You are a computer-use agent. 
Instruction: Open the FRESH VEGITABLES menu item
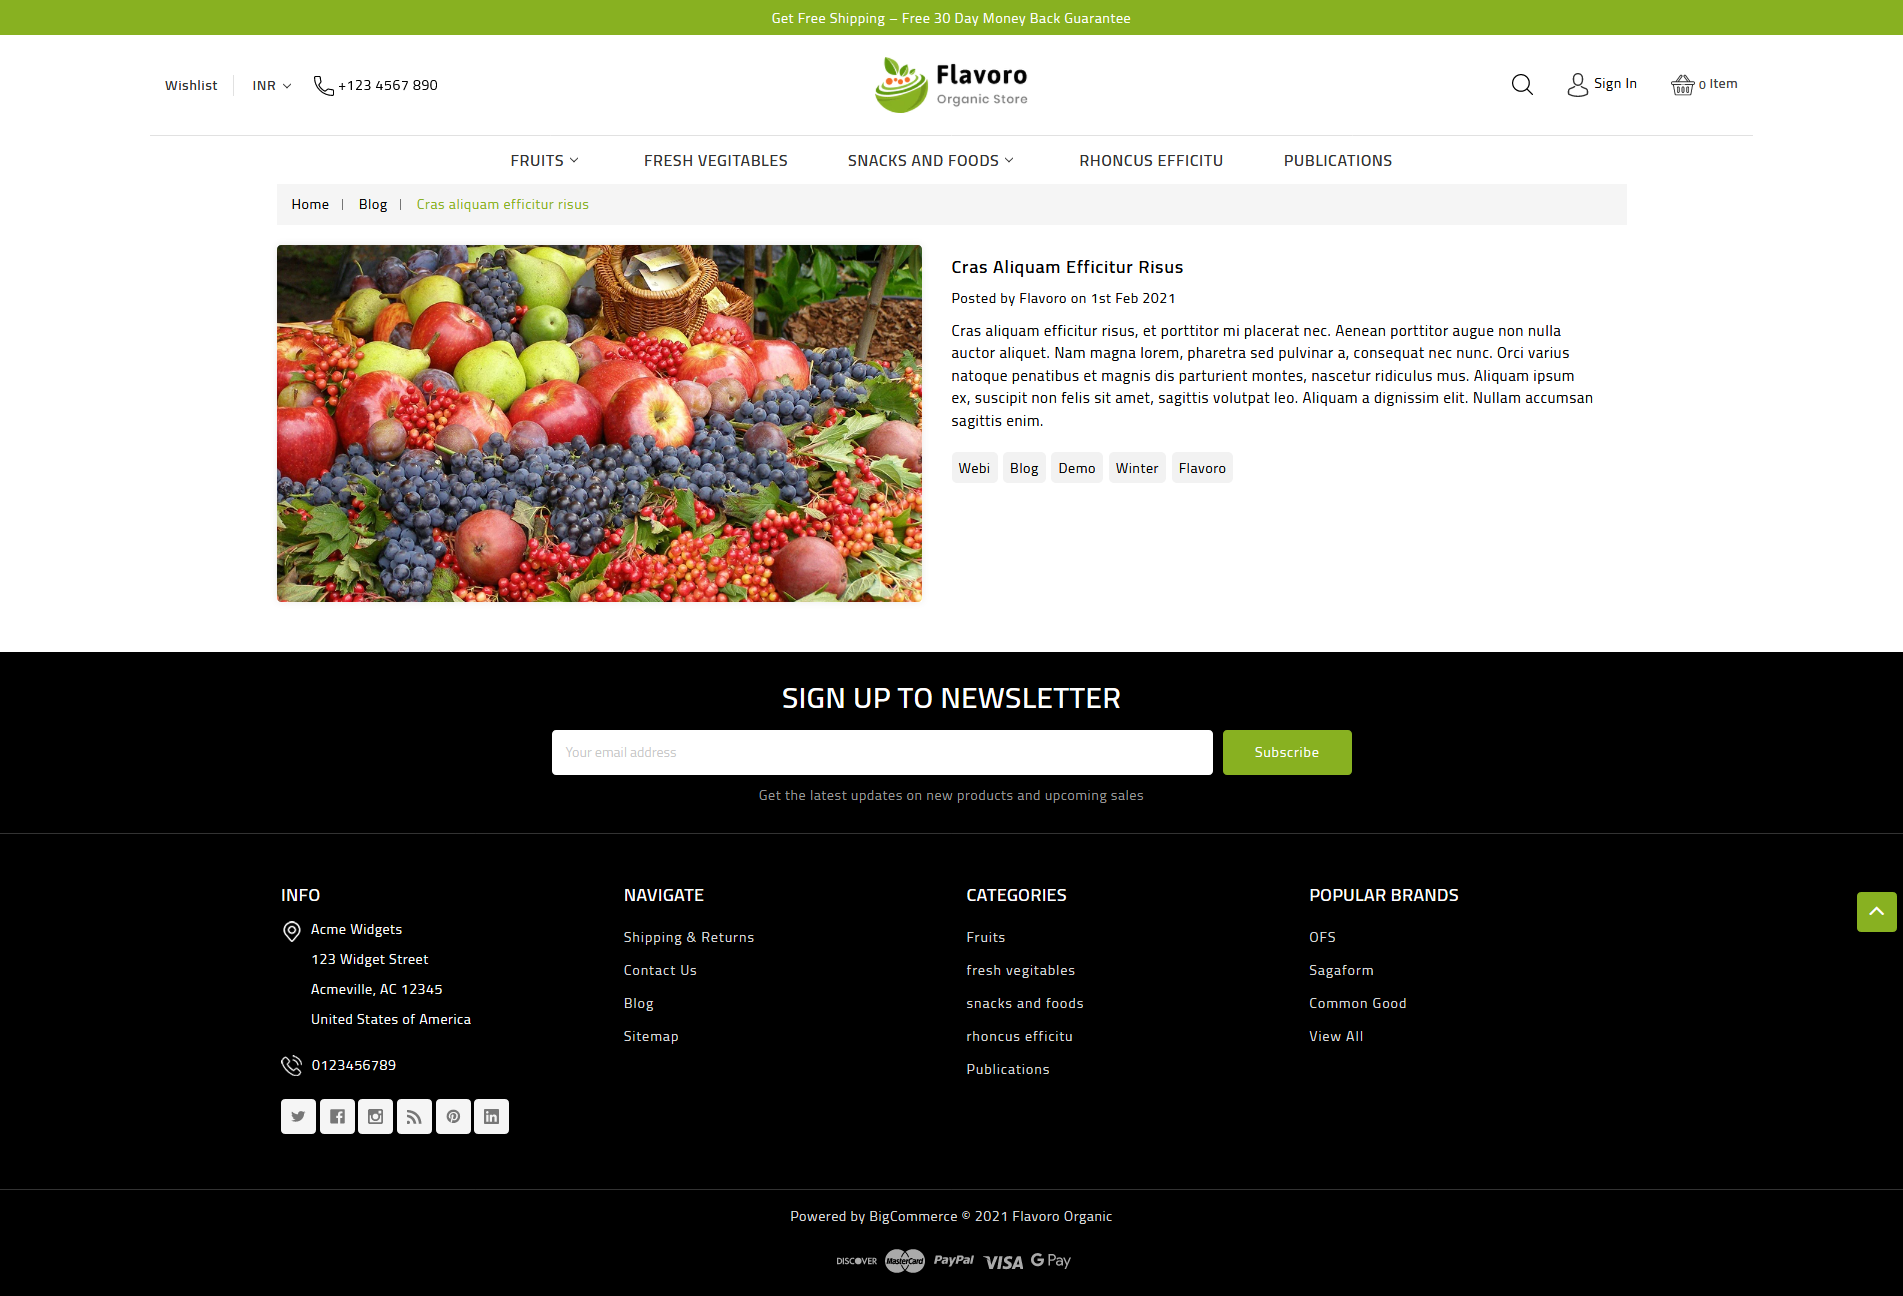(x=716, y=161)
